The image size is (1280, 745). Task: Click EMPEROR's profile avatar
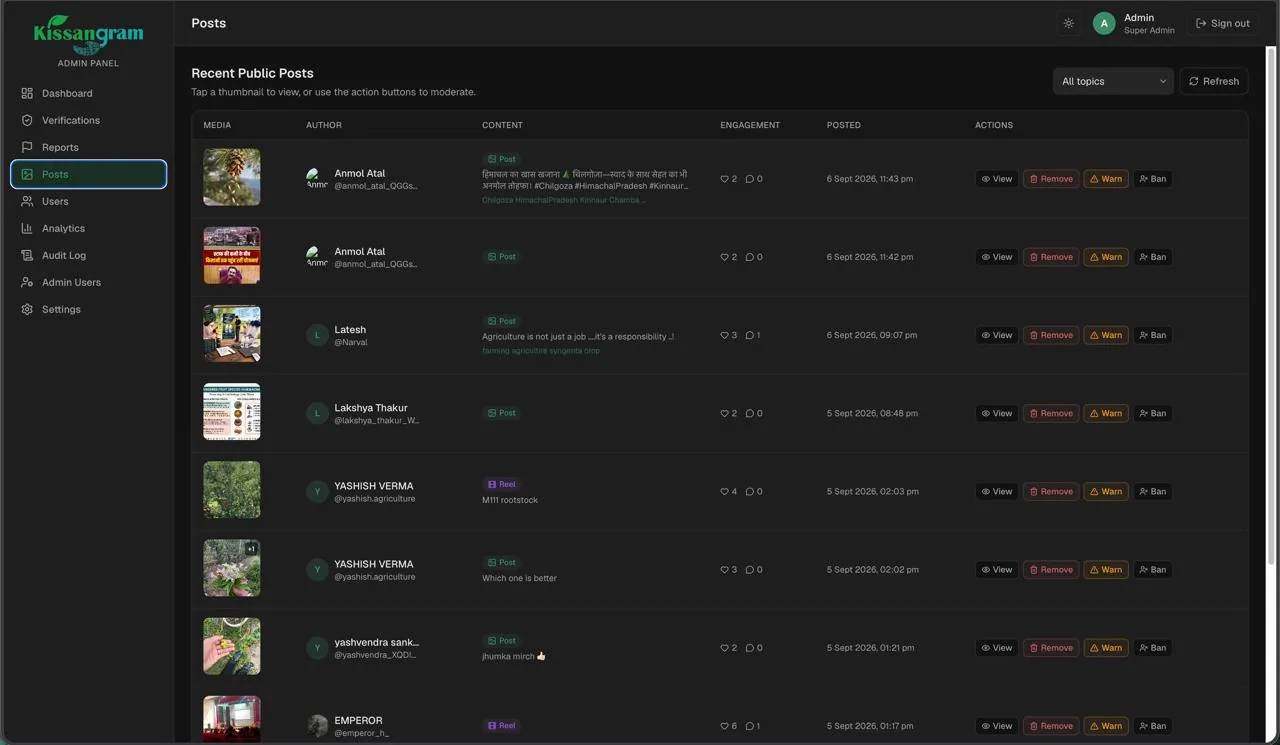[317, 726]
